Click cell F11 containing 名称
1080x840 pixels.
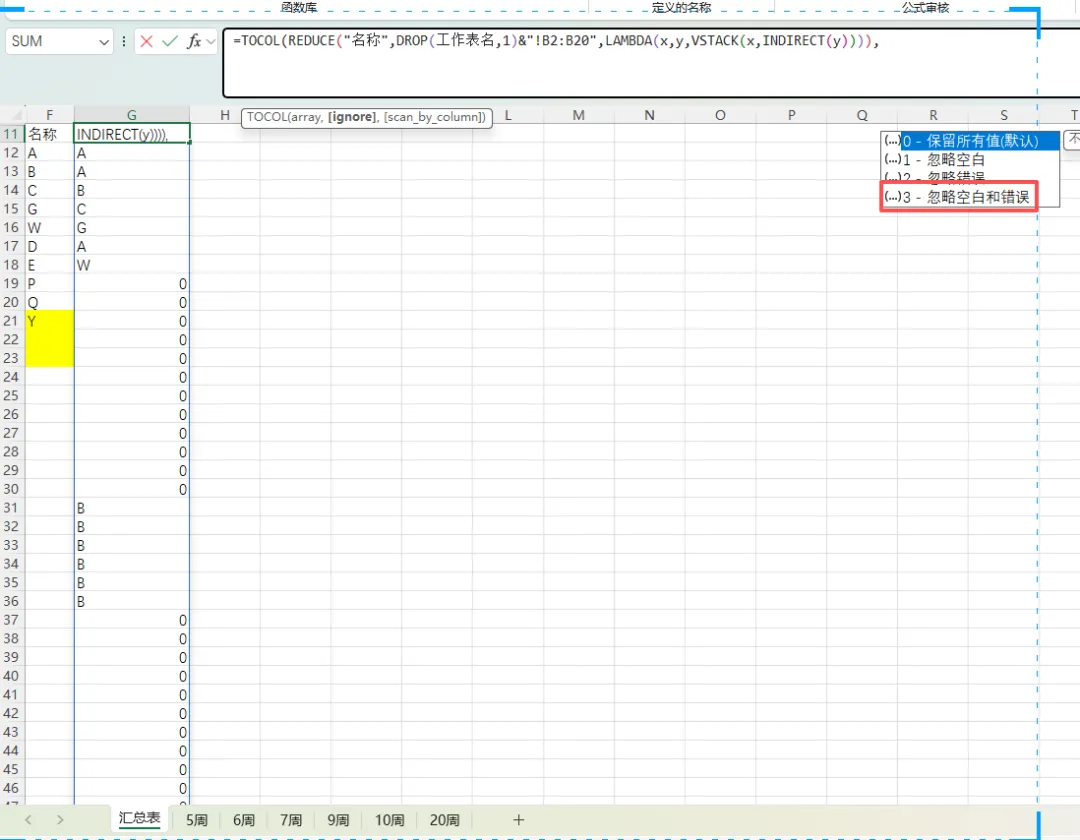click(x=50, y=134)
